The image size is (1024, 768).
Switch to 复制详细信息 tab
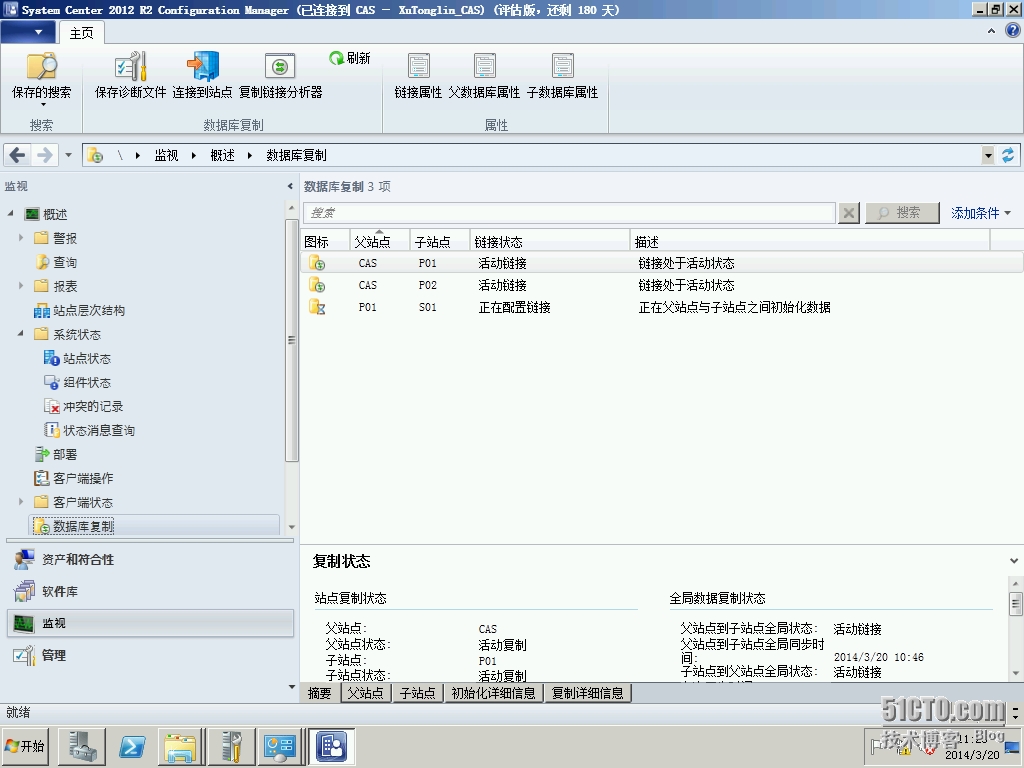(588, 694)
